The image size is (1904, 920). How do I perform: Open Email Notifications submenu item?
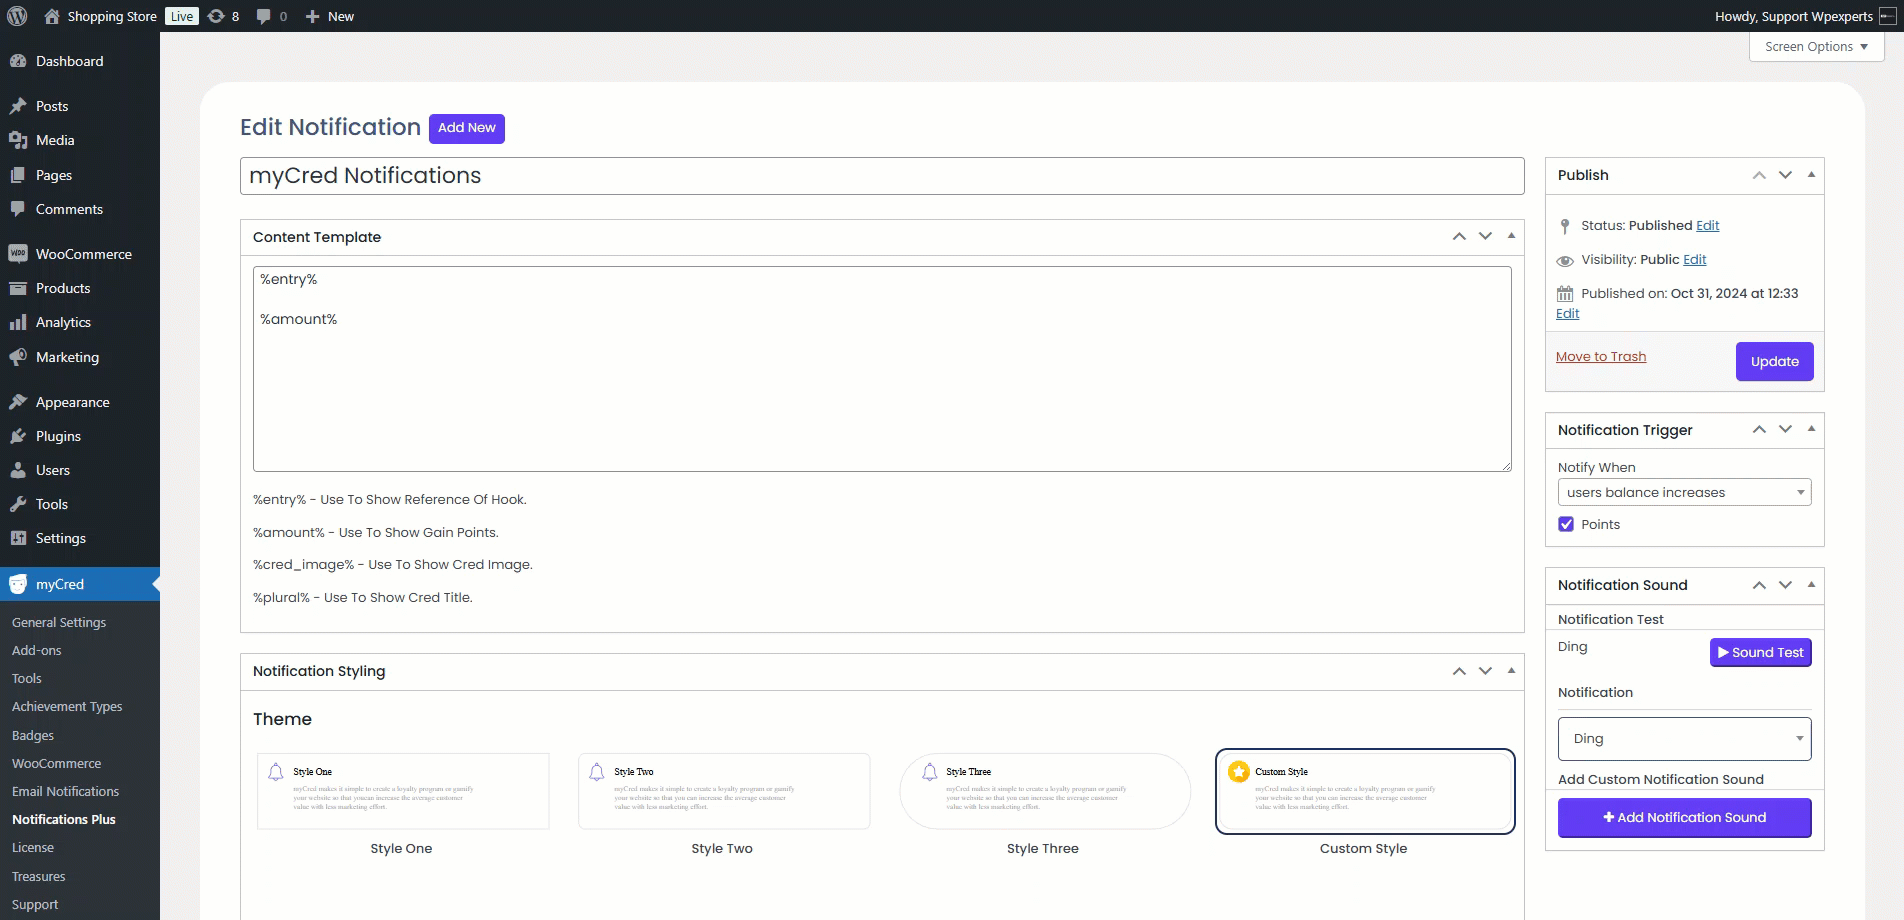tap(65, 791)
